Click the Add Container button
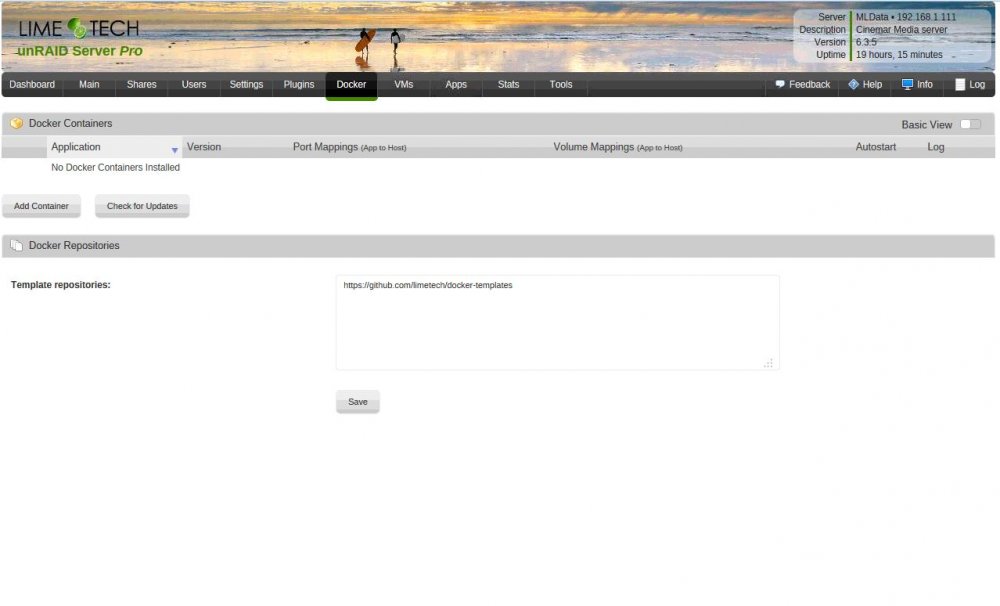Image resolution: width=1000 pixels, height=606 pixels. tap(41, 206)
